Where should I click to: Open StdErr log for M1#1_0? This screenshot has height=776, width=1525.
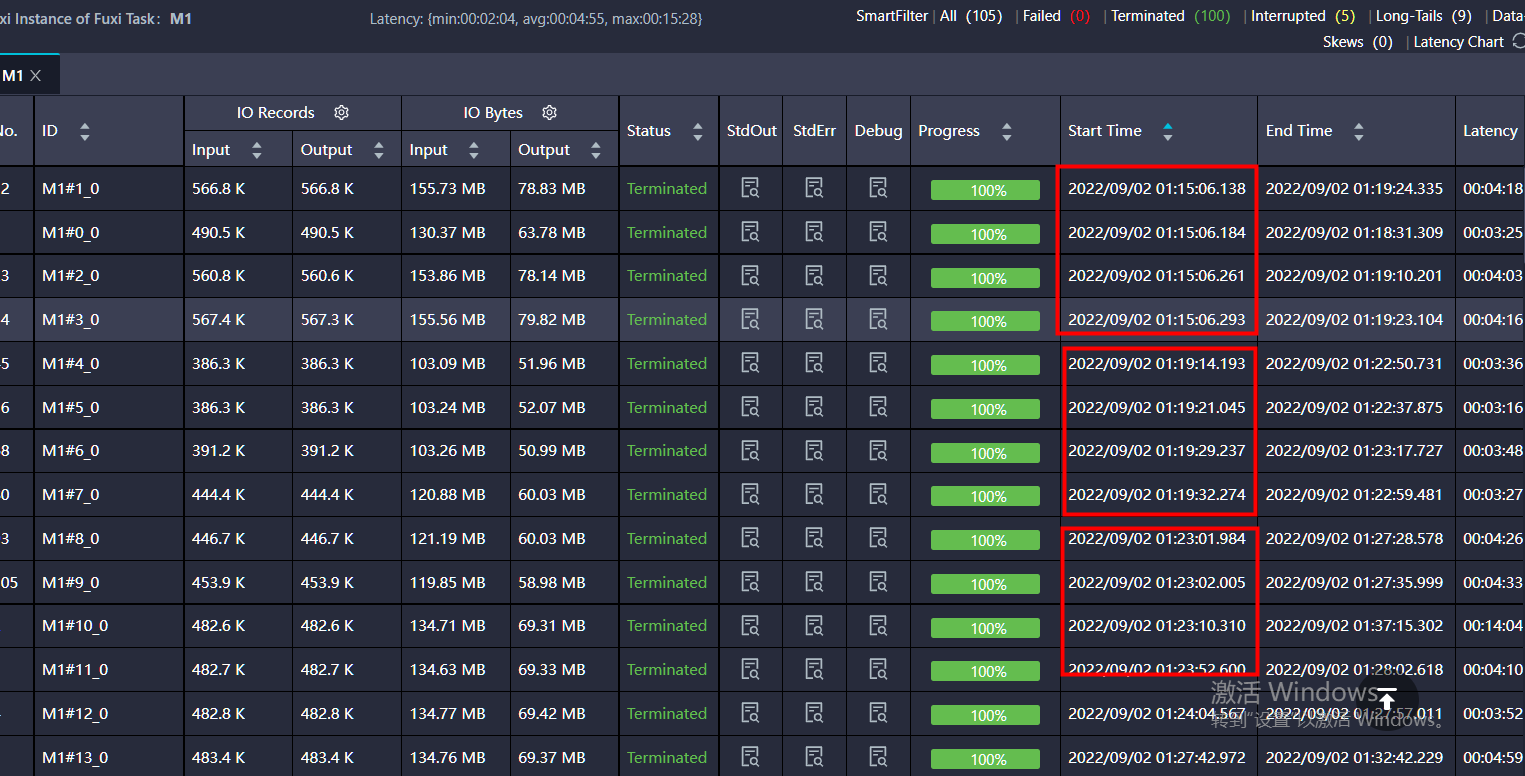click(815, 188)
